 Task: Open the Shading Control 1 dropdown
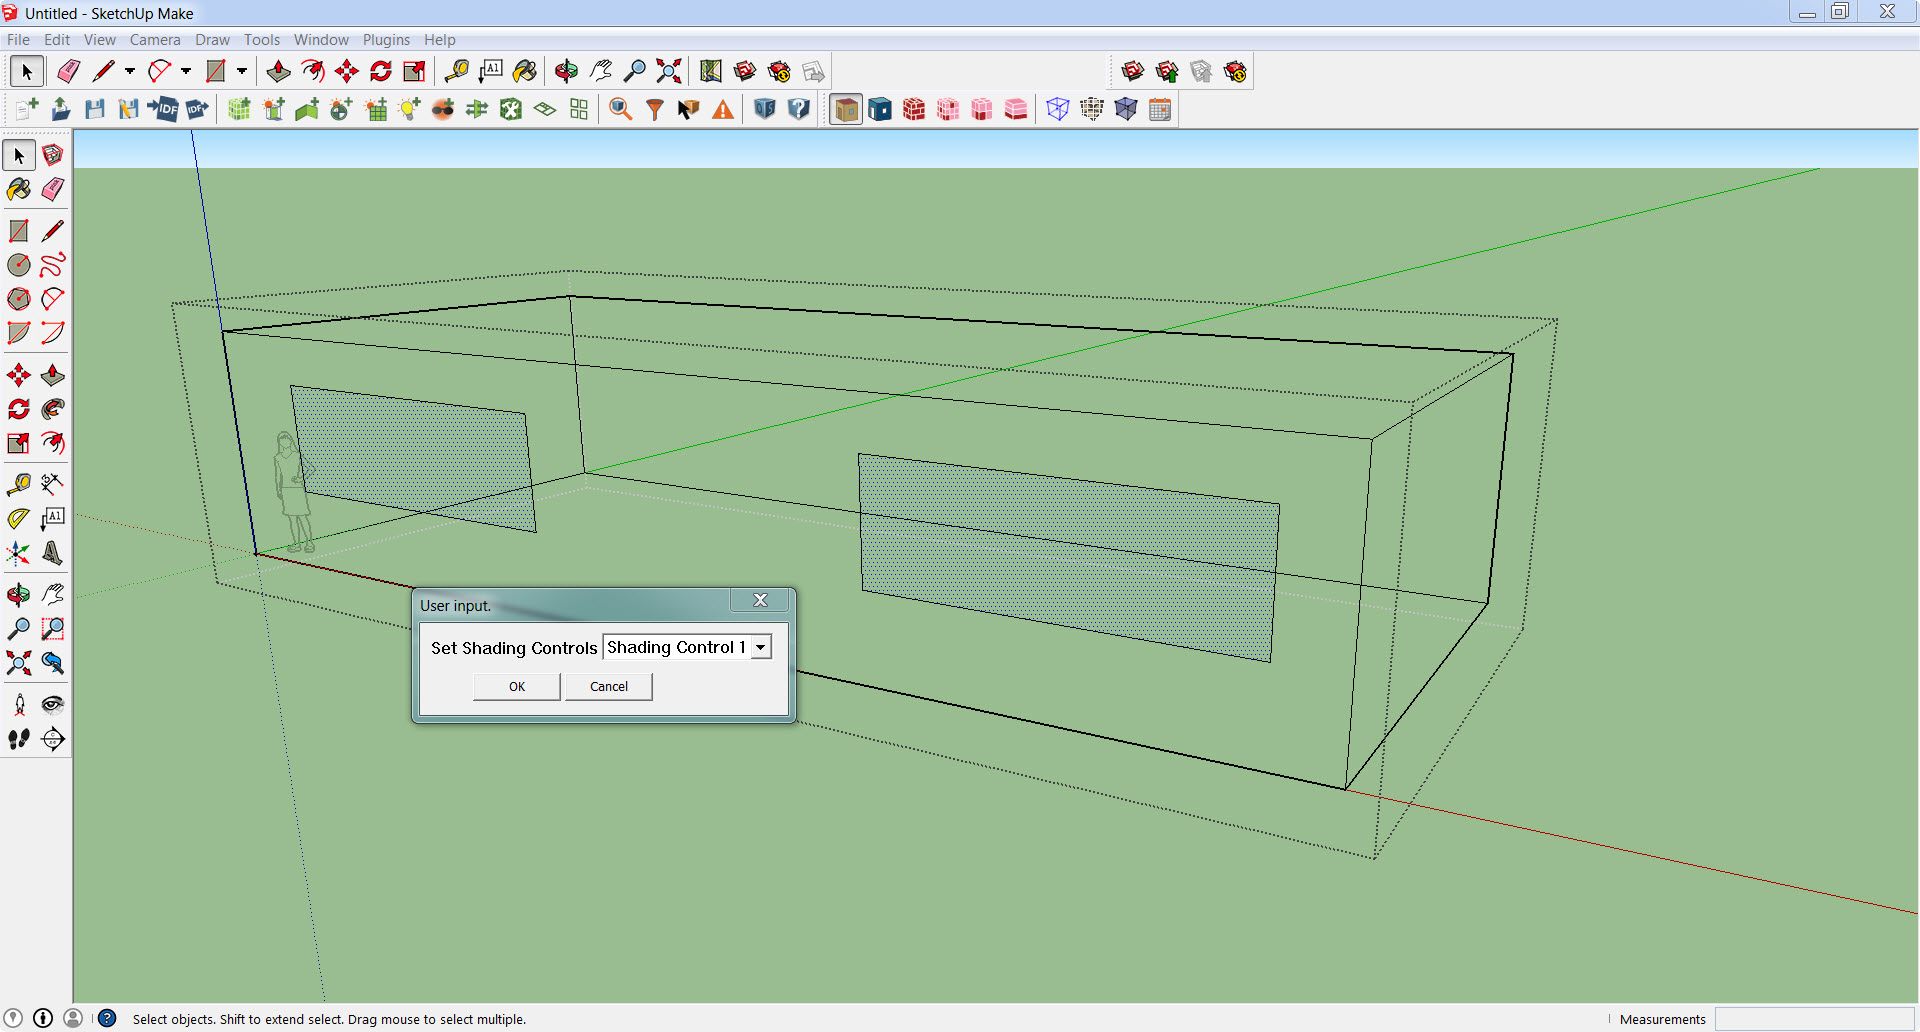pos(762,646)
